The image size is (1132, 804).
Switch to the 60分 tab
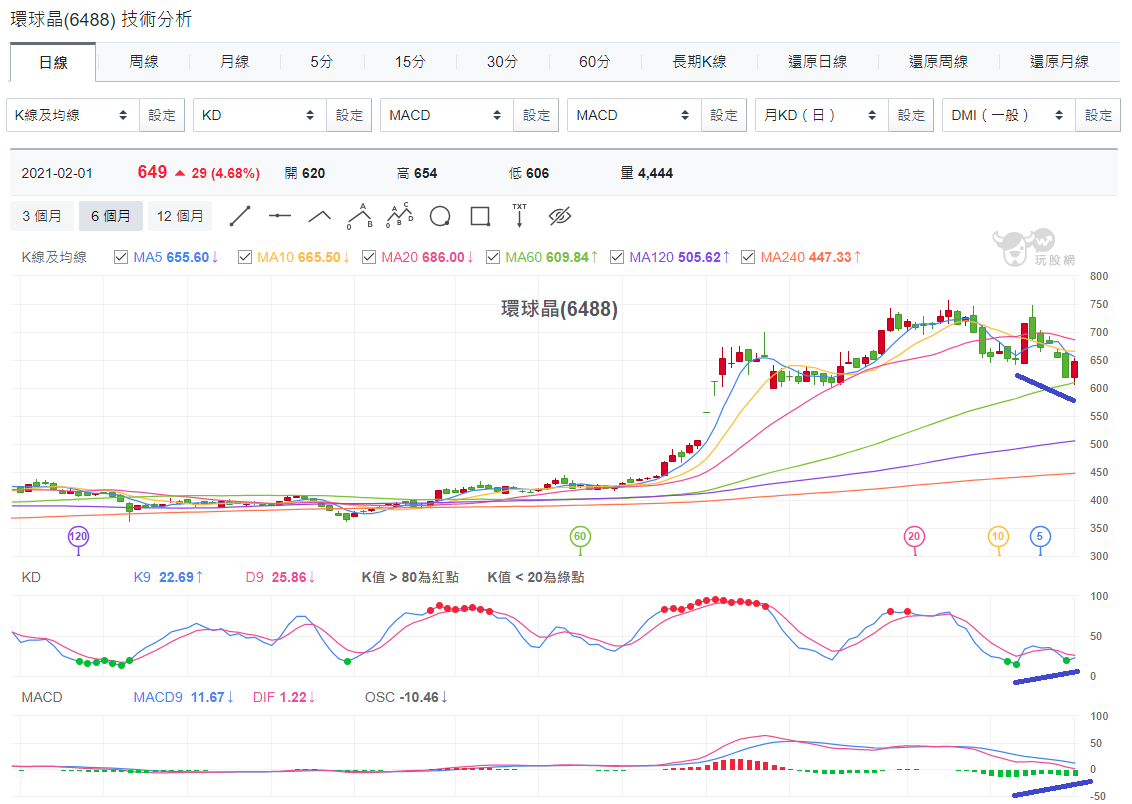coord(595,62)
